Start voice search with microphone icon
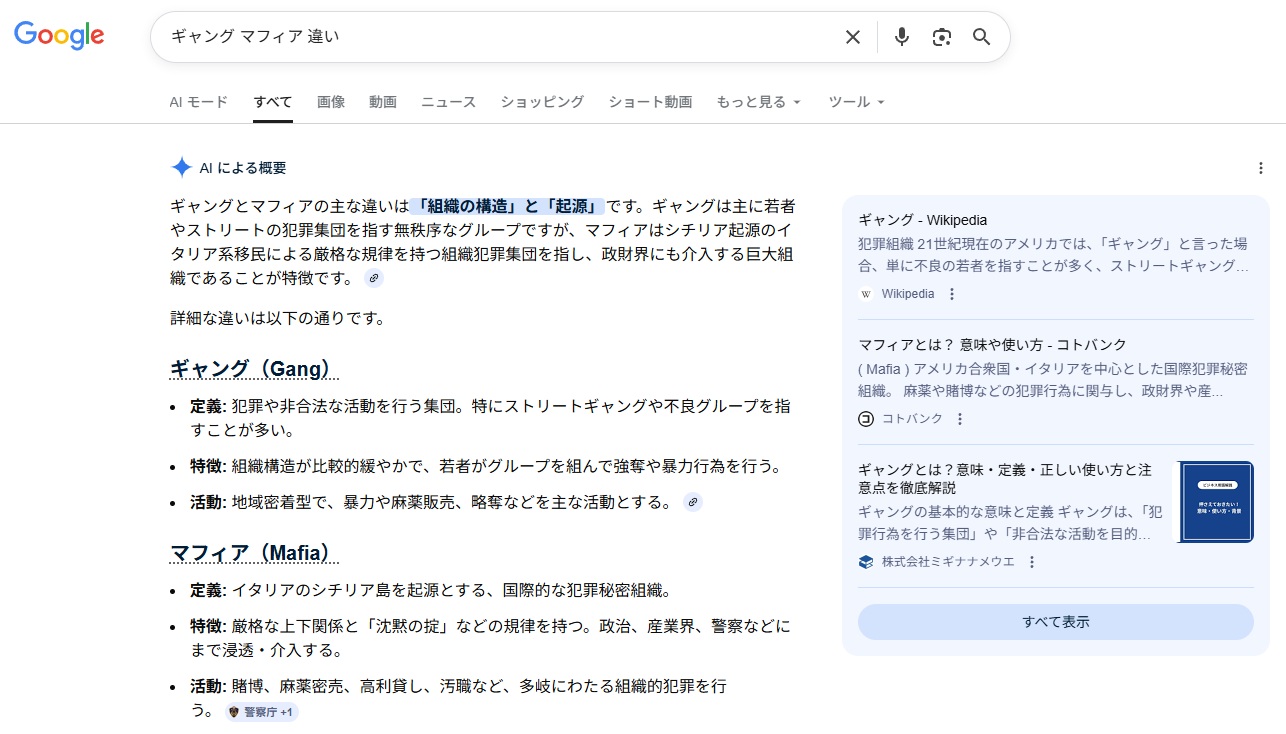The height and width of the screenshot is (734, 1286). click(x=901, y=37)
